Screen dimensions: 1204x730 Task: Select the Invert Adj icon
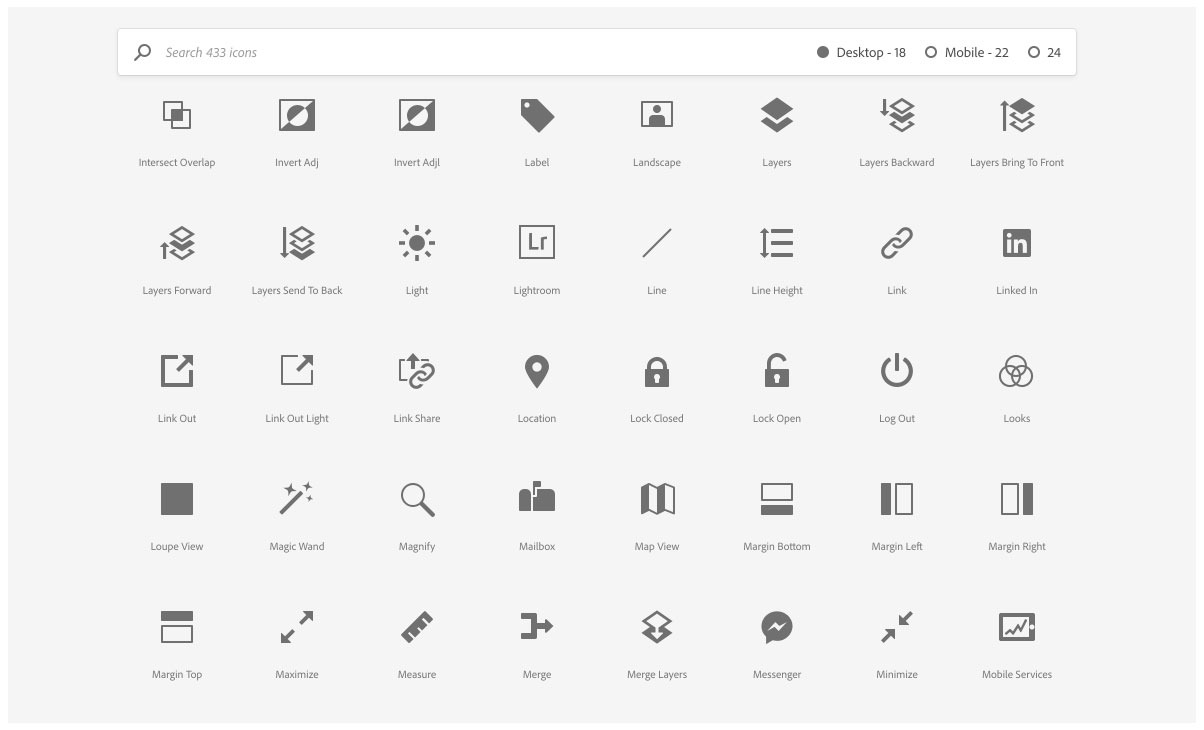296,114
